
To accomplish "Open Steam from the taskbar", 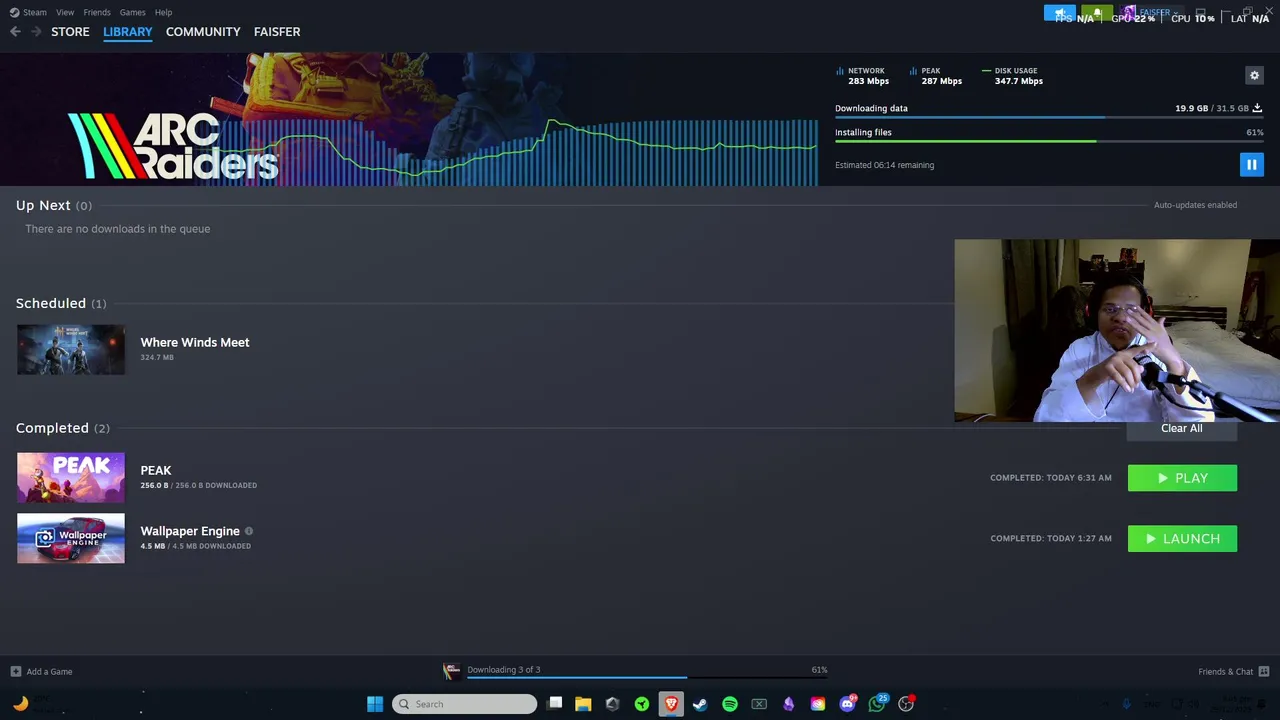I will click(700, 704).
